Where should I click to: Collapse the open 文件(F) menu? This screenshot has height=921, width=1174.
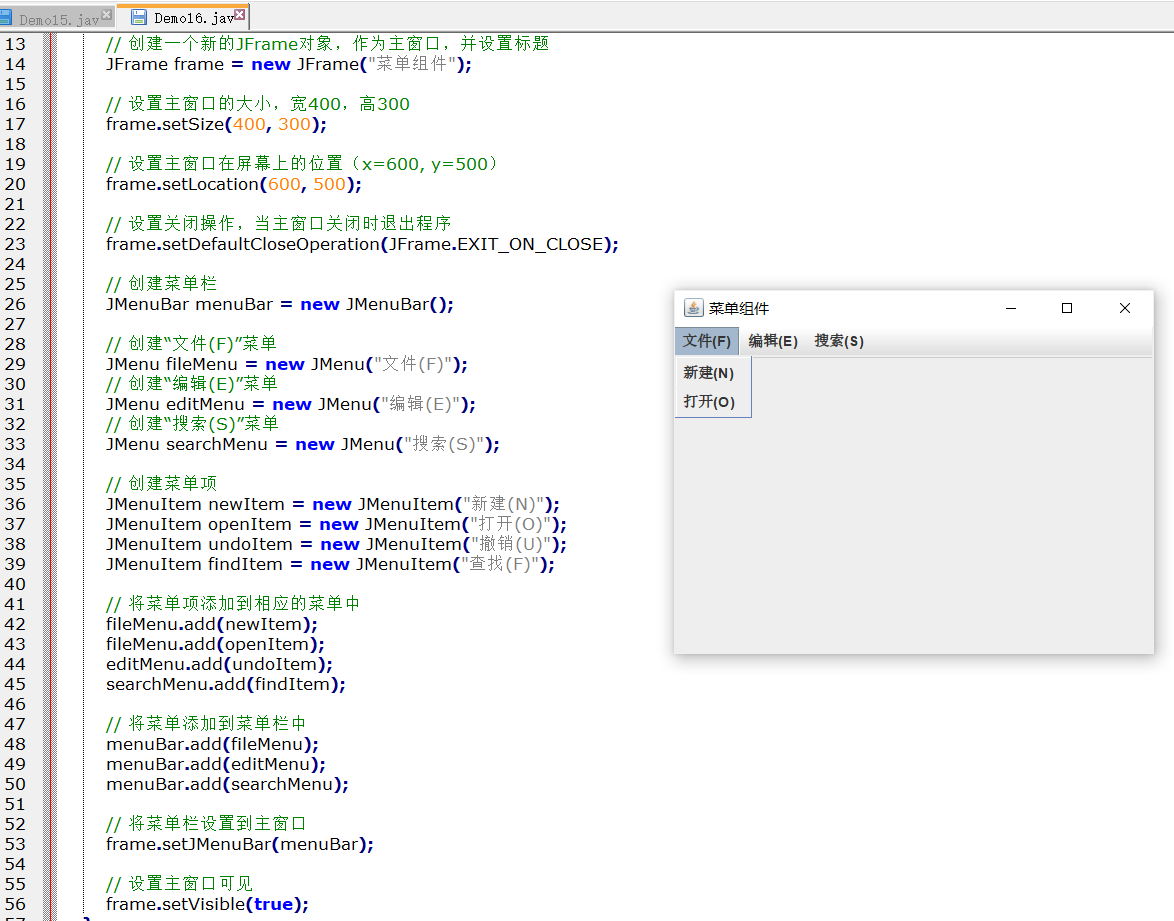point(706,341)
